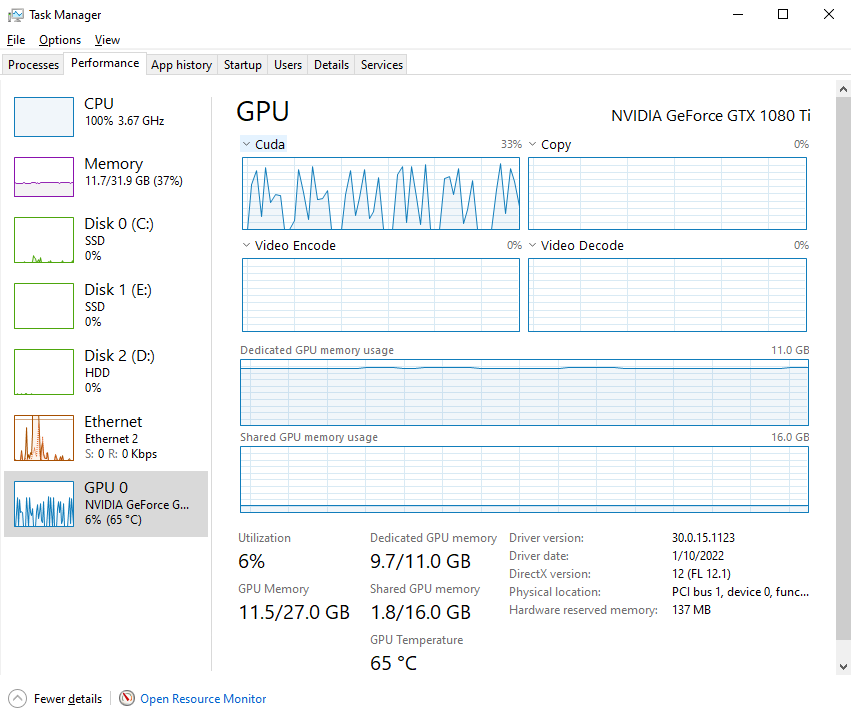Switch to the Processes tab
Viewport: 851px width, 721px height.
[x=33, y=64]
